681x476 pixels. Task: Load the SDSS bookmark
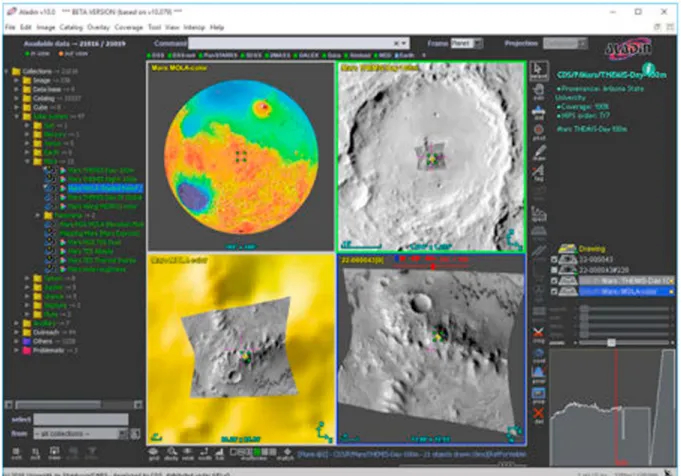click(x=251, y=55)
